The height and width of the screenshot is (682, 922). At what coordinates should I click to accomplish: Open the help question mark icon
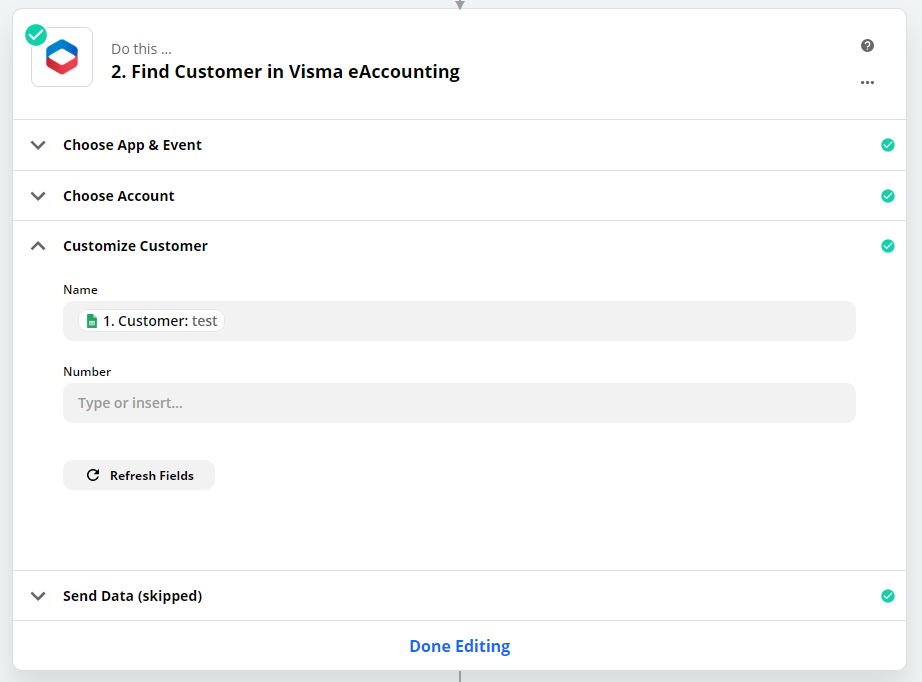pyautogui.click(x=867, y=46)
